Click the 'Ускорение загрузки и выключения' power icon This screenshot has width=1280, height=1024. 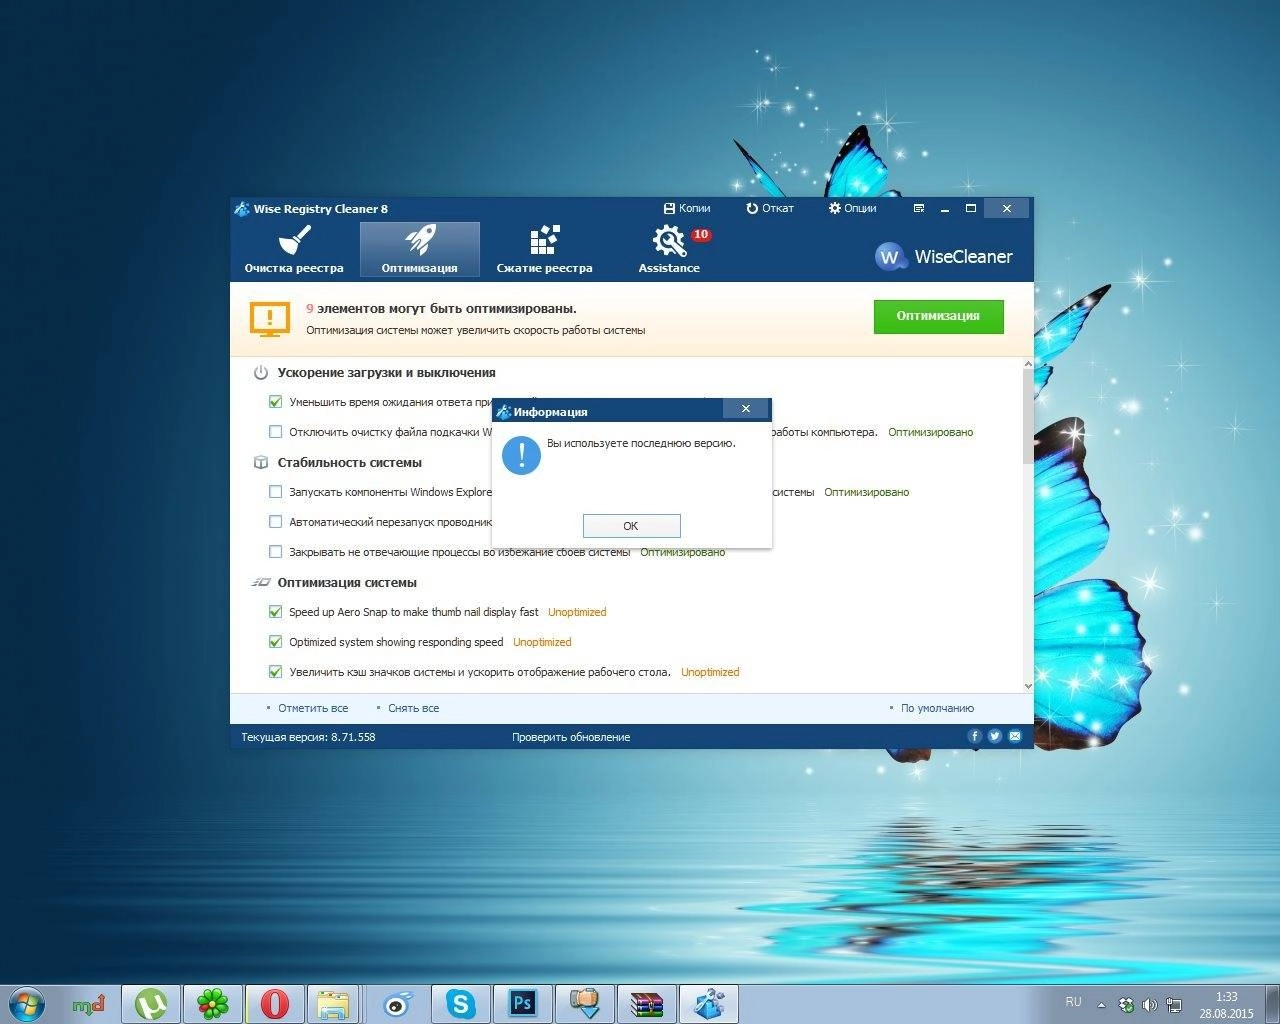[x=260, y=373]
